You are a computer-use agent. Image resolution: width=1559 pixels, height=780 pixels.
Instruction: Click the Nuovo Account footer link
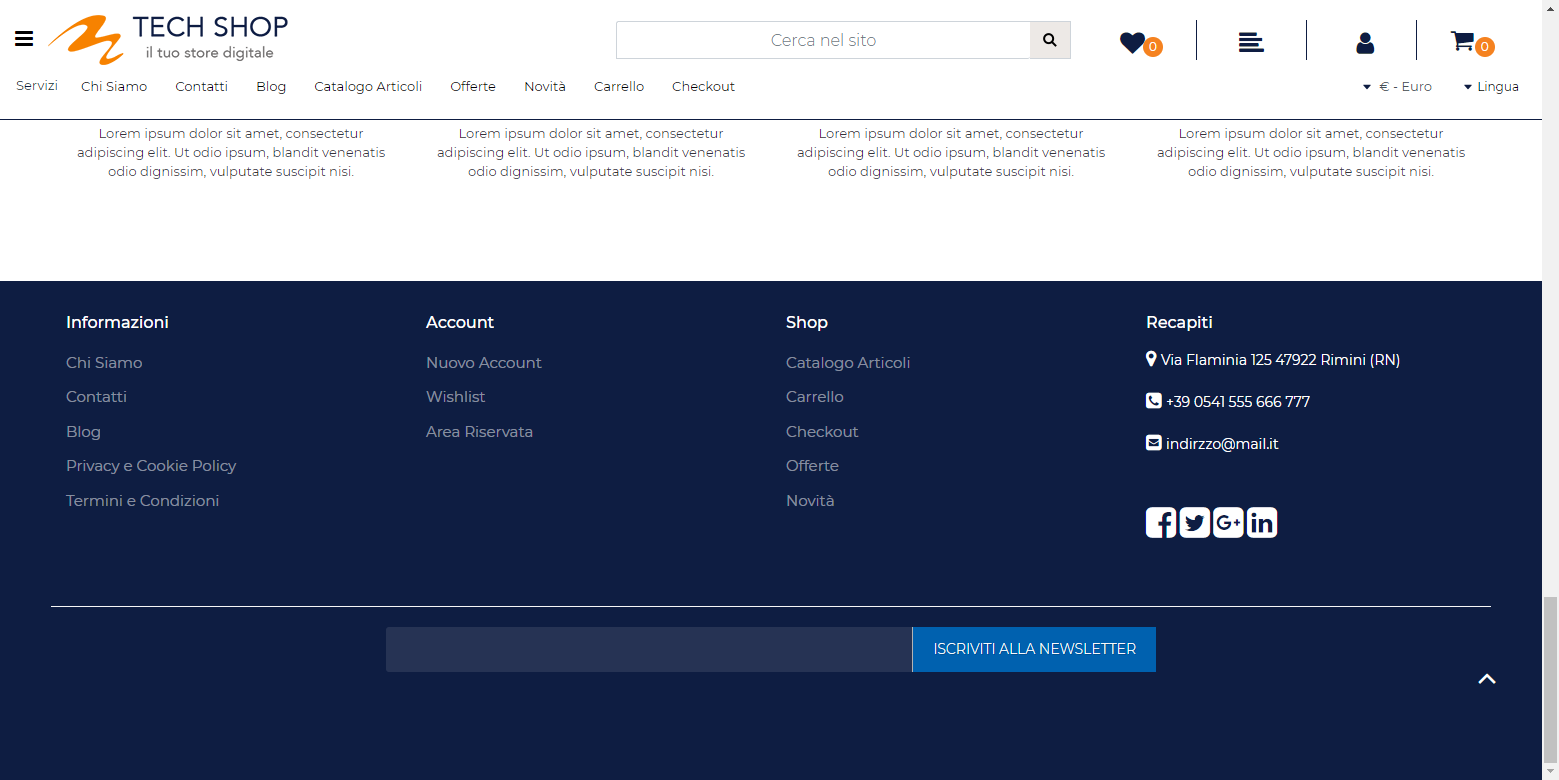click(x=483, y=363)
